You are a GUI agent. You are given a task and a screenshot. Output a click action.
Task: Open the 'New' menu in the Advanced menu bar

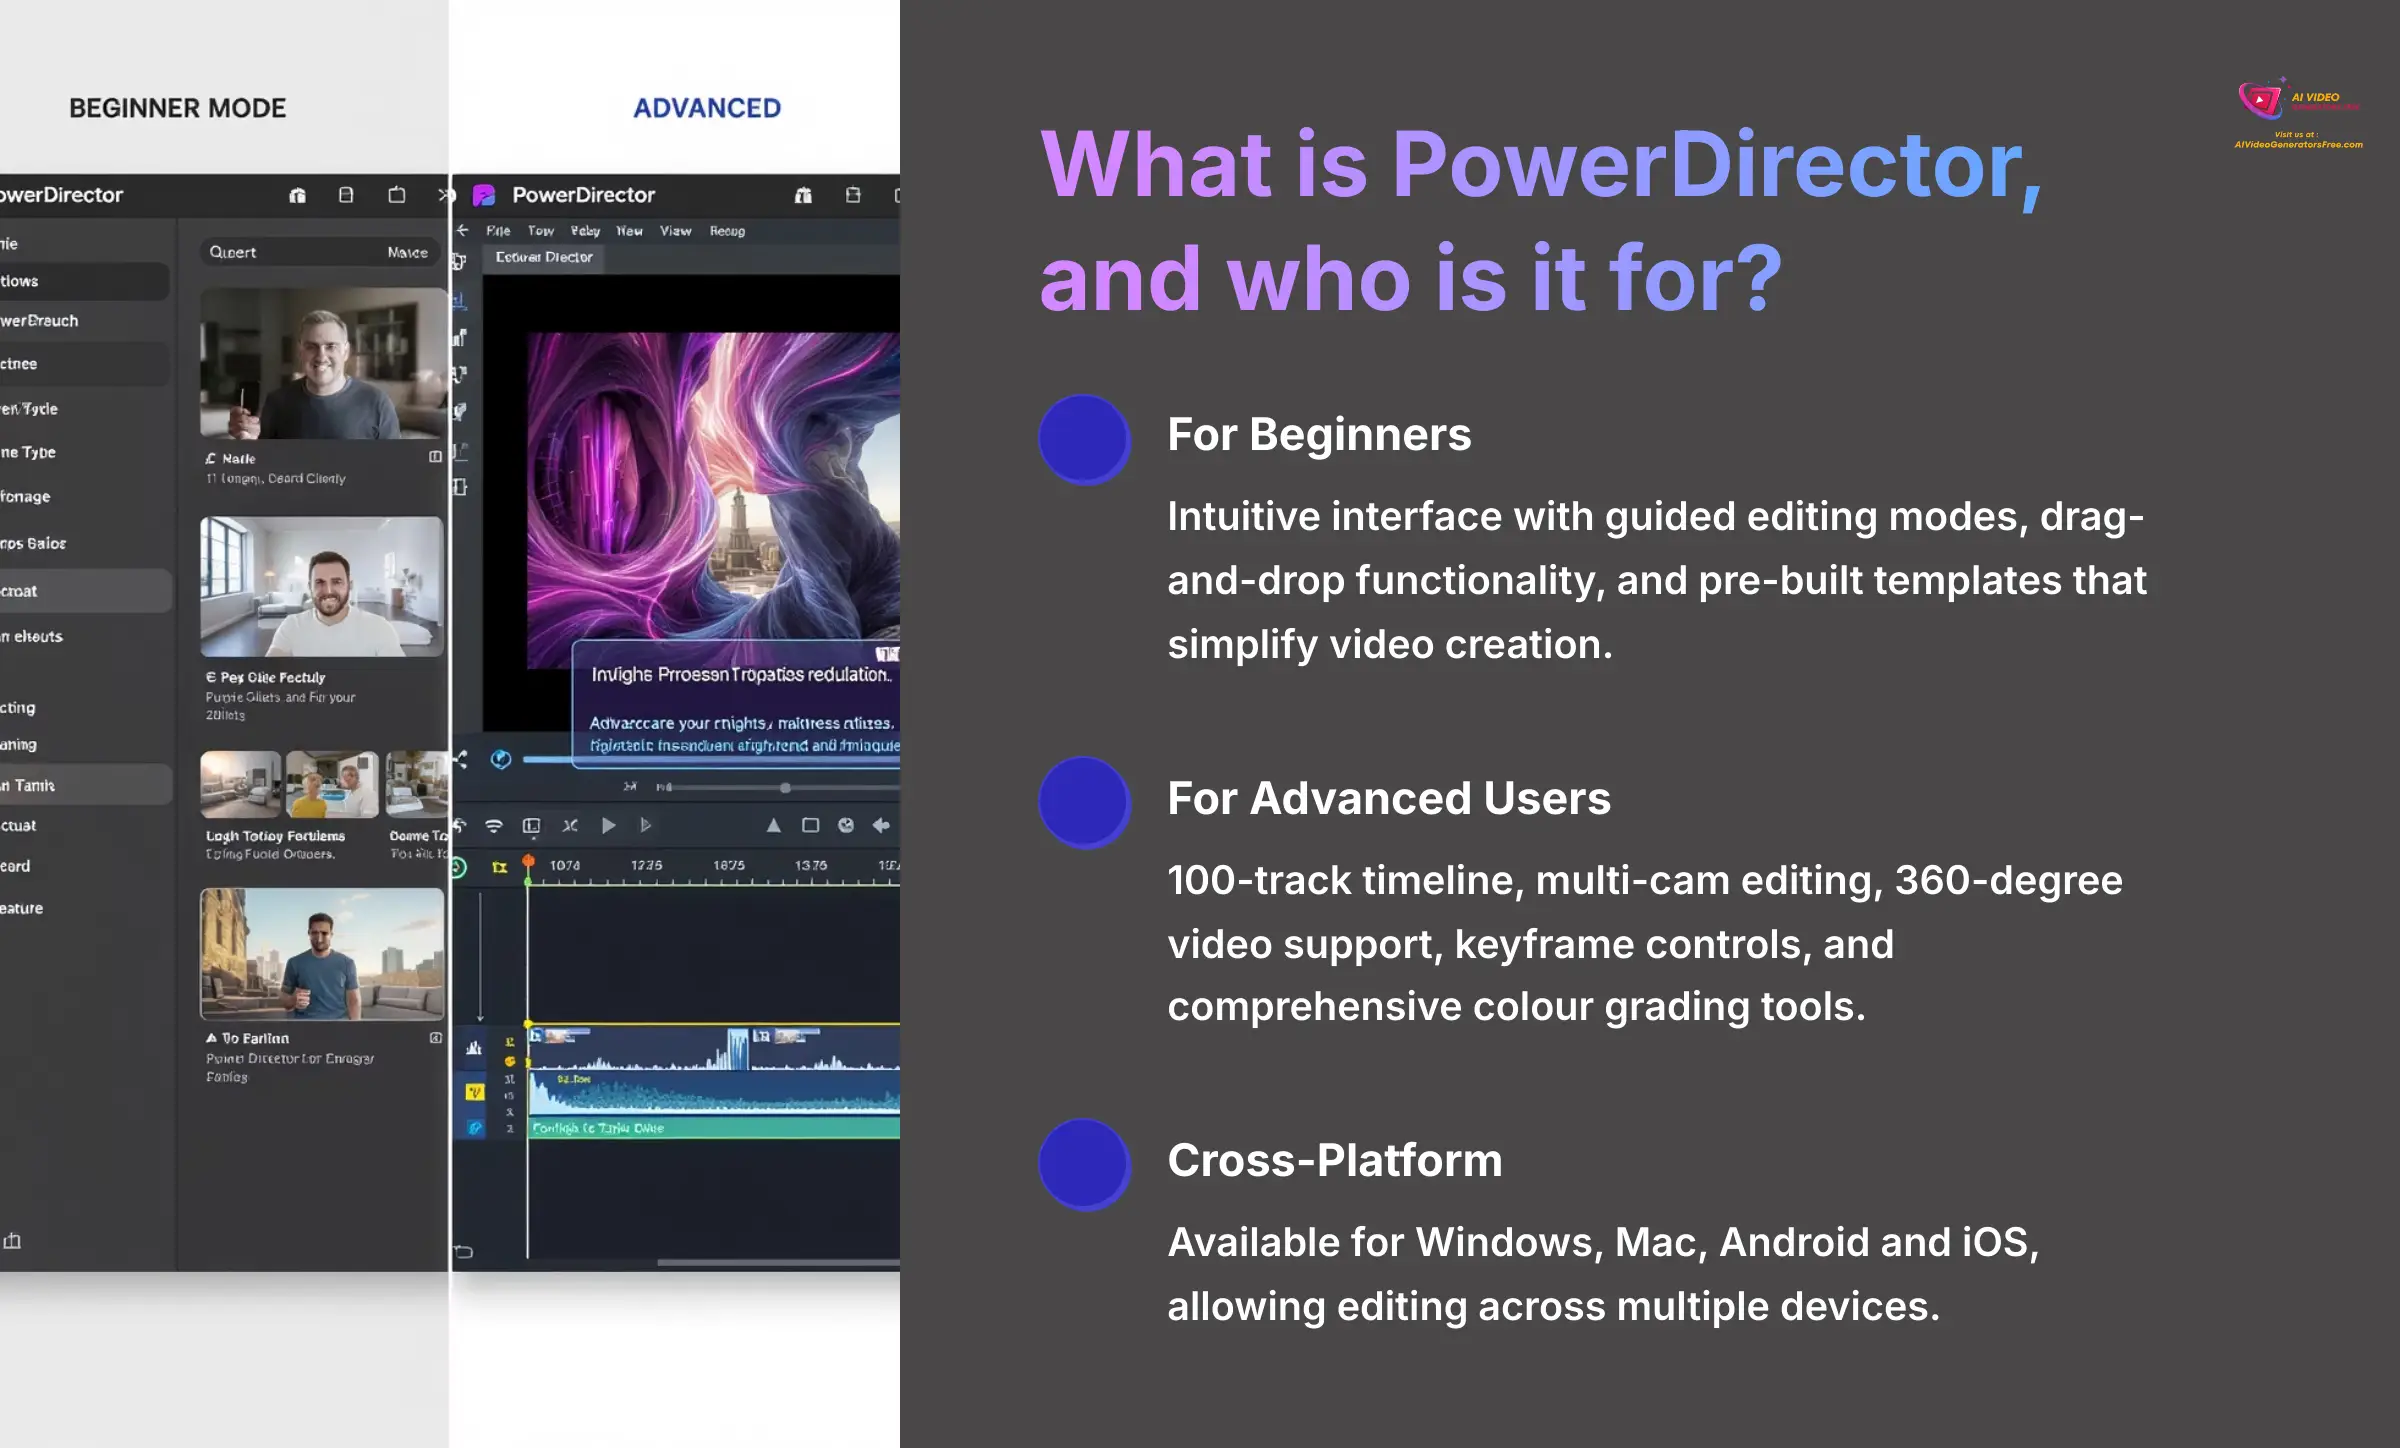click(x=629, y=231)
